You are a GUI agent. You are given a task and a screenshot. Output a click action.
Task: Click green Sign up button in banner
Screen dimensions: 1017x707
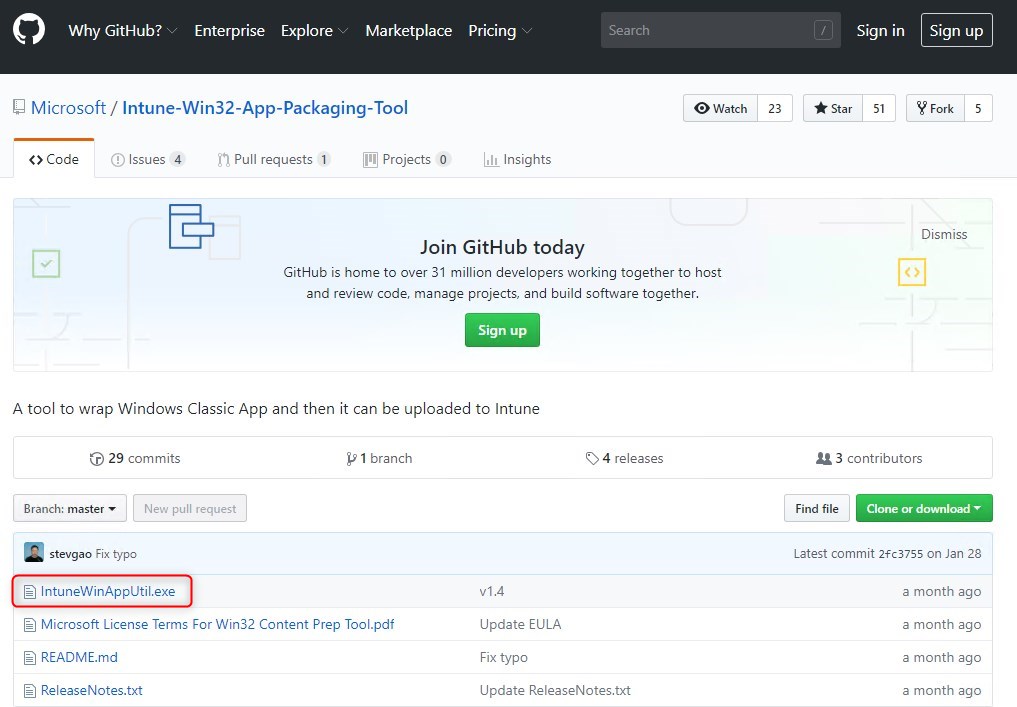click(x=502, y=330)
